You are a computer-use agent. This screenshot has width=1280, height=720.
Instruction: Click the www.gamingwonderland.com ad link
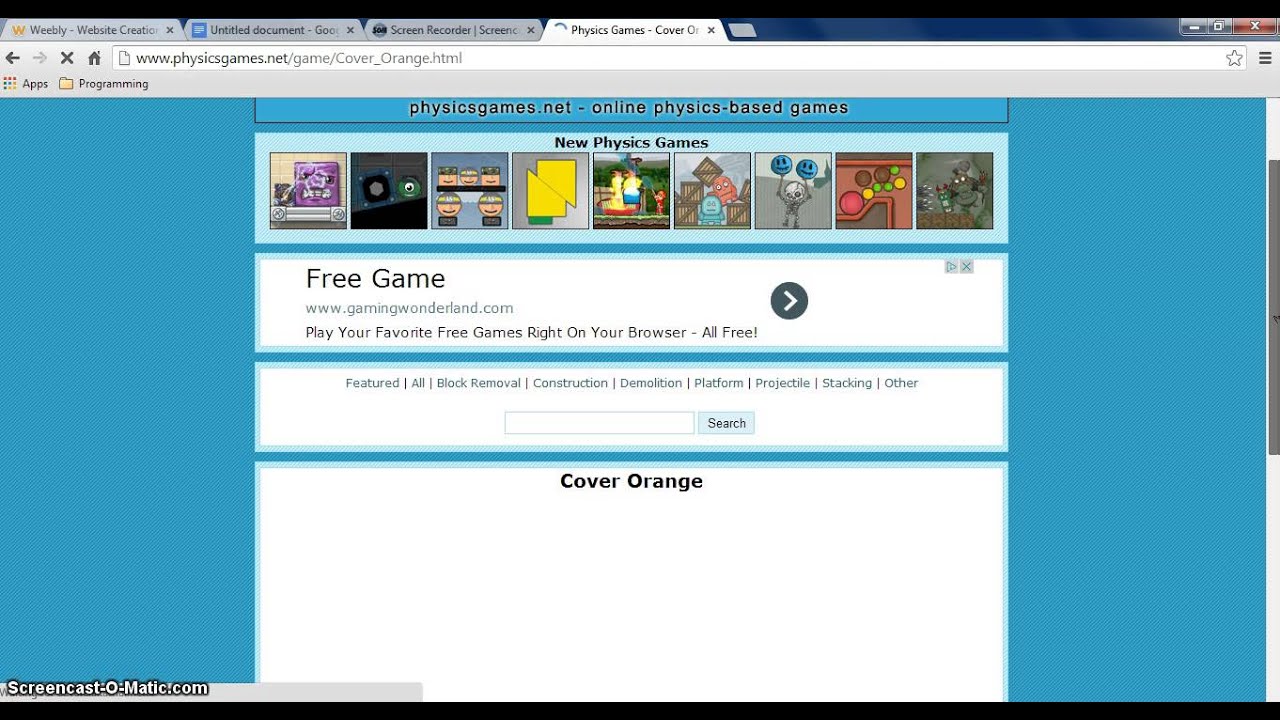tap(409, 308)
